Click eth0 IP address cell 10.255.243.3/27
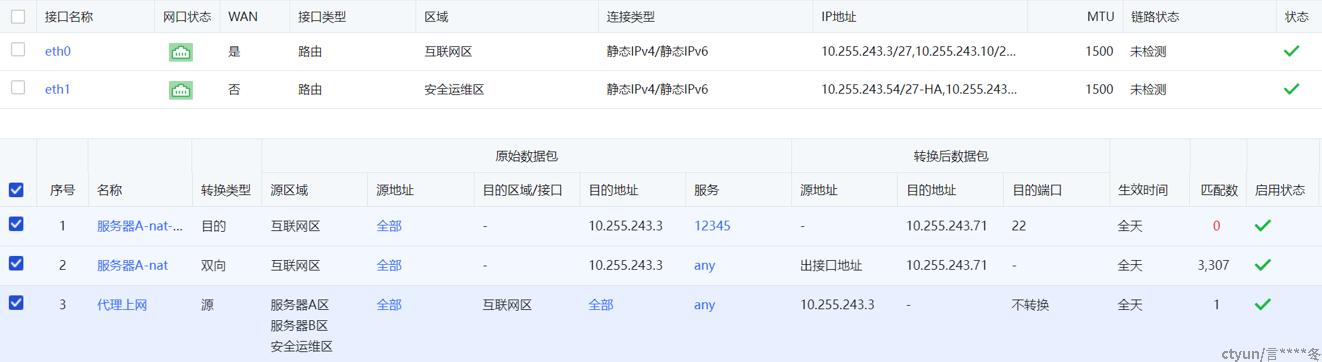The image size is (1322, 362). (918, 51)
